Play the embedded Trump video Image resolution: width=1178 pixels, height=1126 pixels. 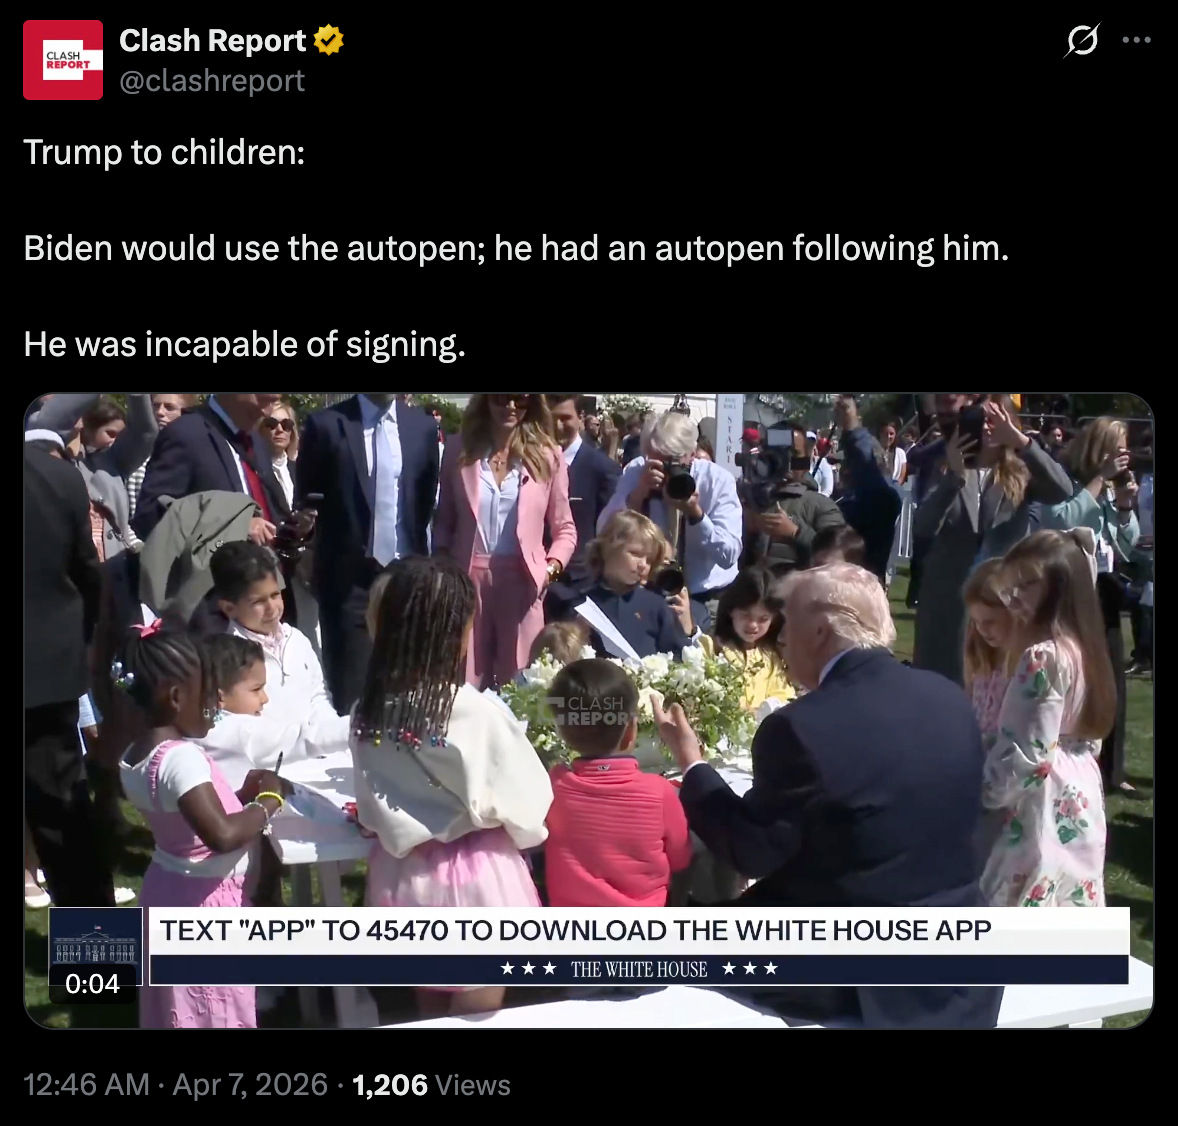tap(588, 711)
